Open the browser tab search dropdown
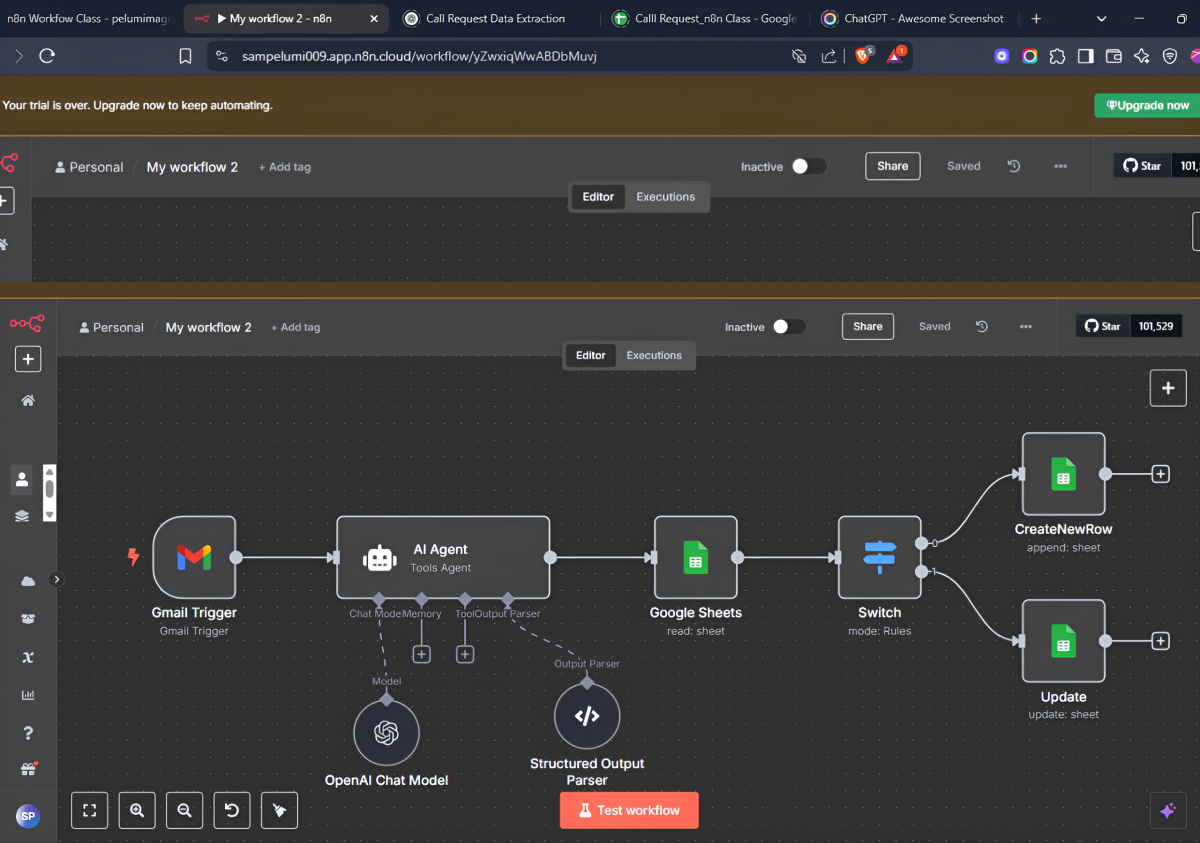The image size is (1200, 843). 1101,18
